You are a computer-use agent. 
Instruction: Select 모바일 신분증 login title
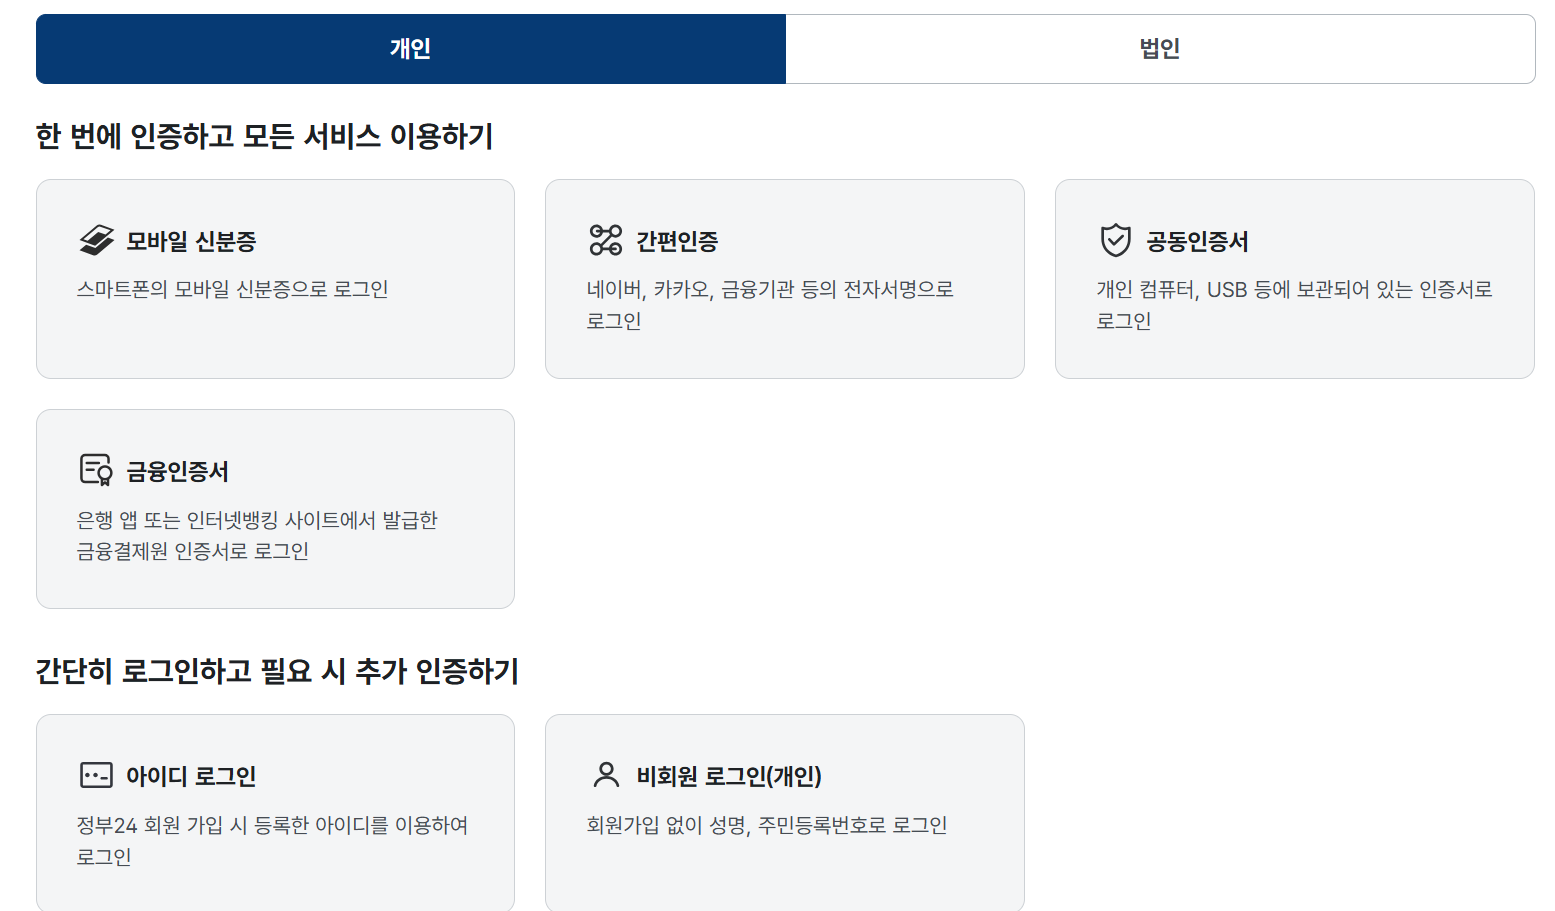tap(191, 241)
